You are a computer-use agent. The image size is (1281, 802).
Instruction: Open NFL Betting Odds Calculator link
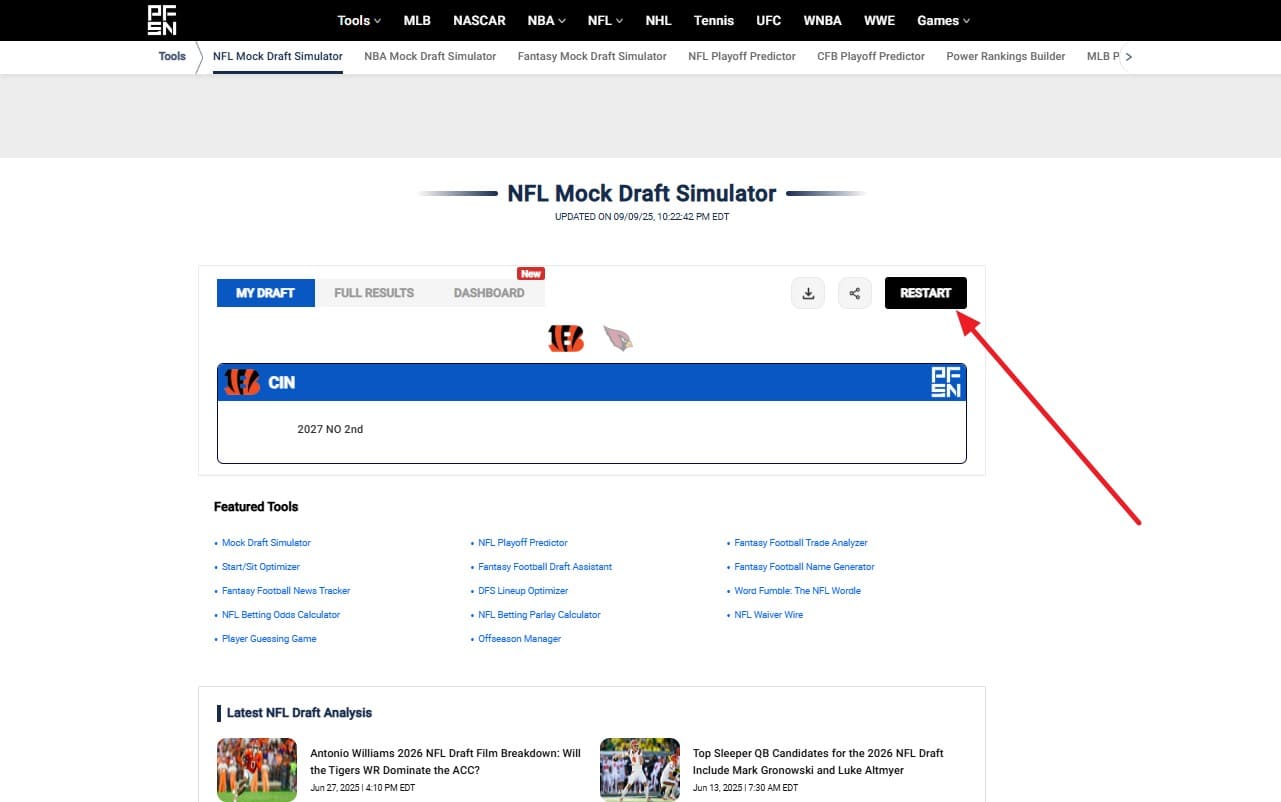pyautogui.click(x=281, y=615)
